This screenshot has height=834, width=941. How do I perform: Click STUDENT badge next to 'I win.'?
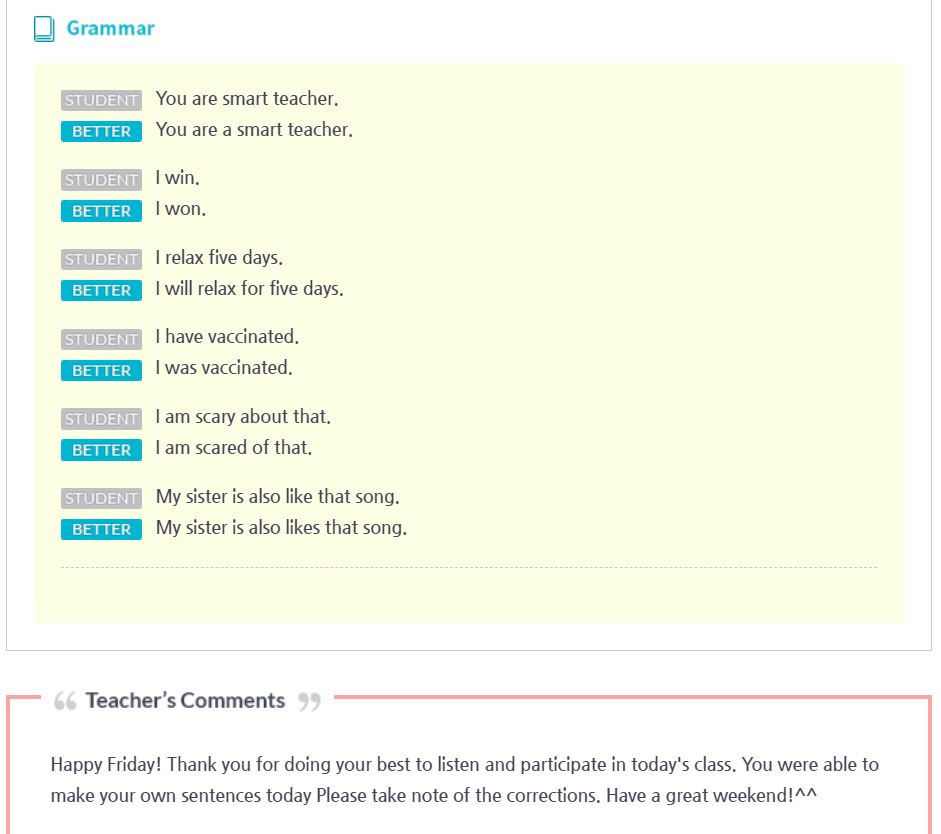click(101, 180)
